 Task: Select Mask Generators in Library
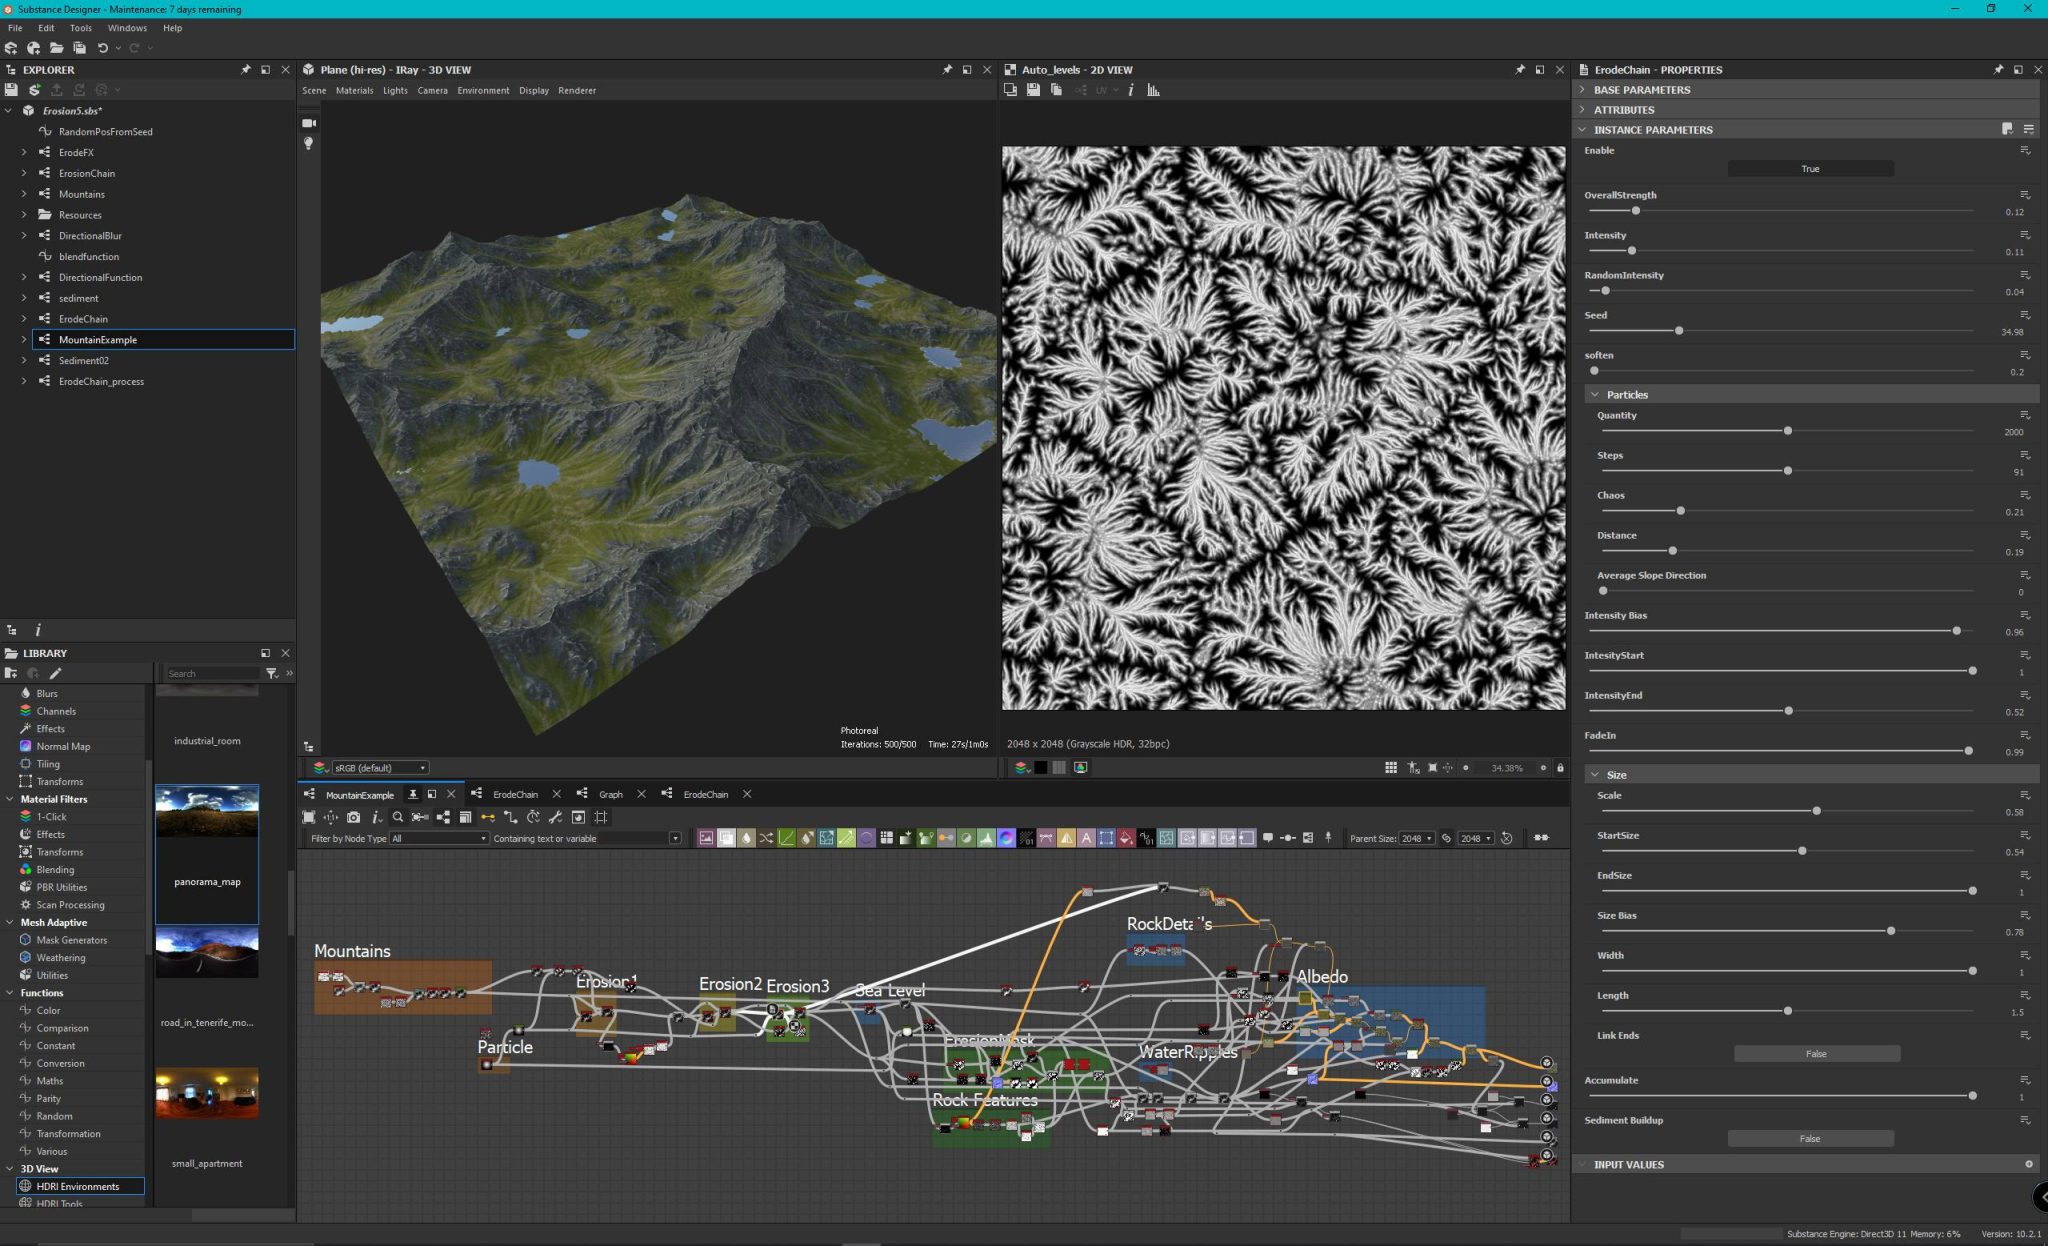(x=71, y=940)
